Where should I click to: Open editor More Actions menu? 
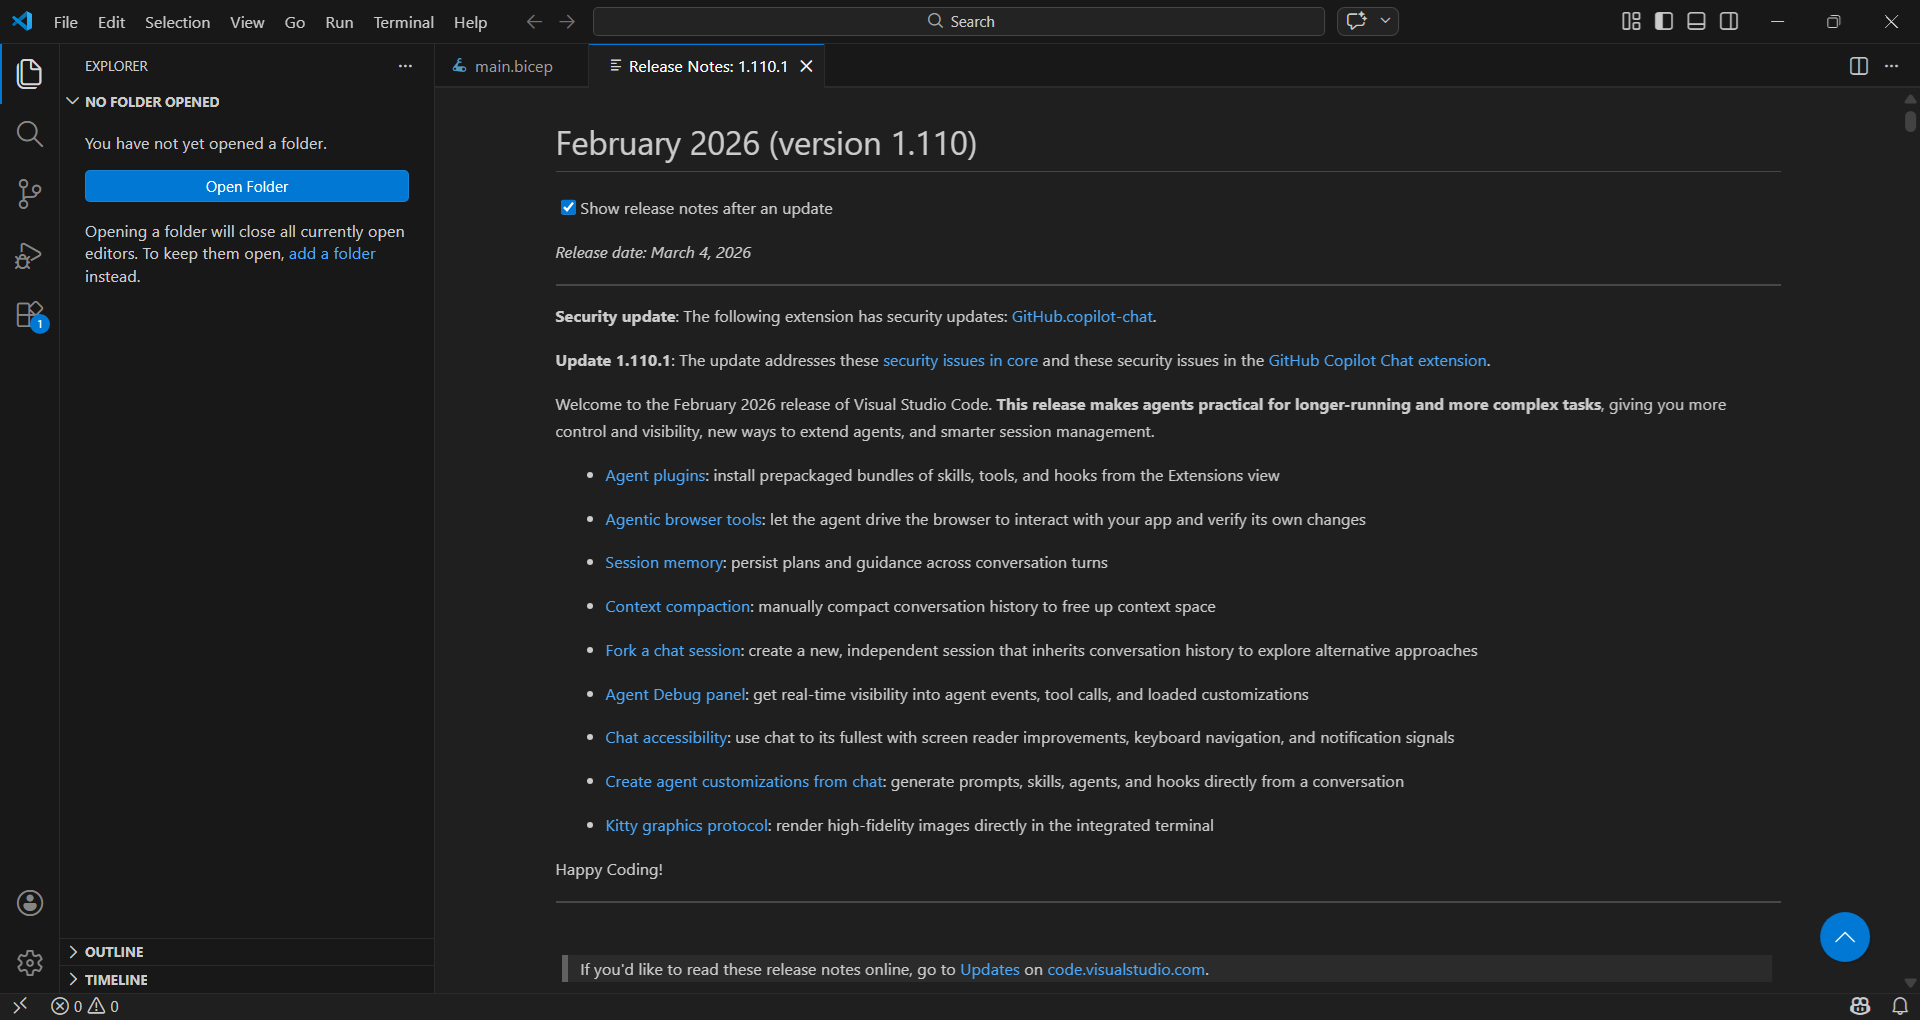pyautogui.click(x=1891, y=66)
